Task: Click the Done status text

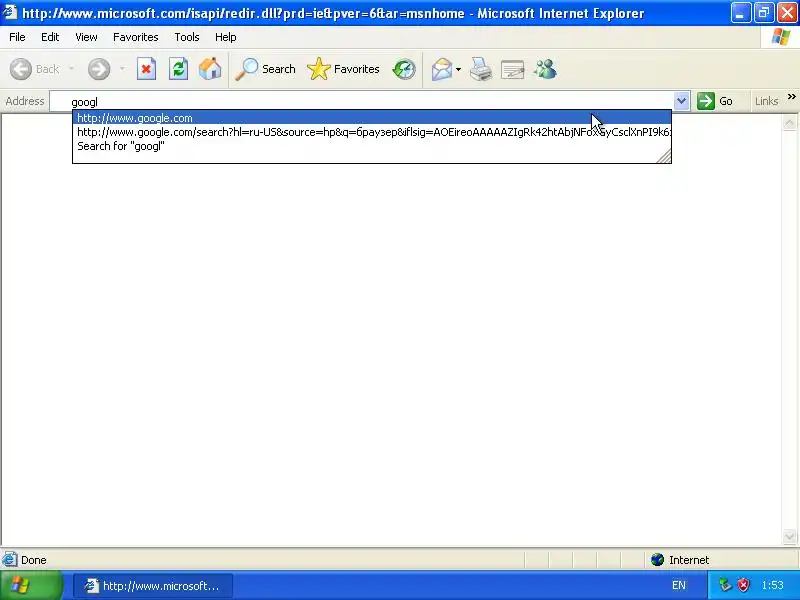Action: tap(34, 560)
